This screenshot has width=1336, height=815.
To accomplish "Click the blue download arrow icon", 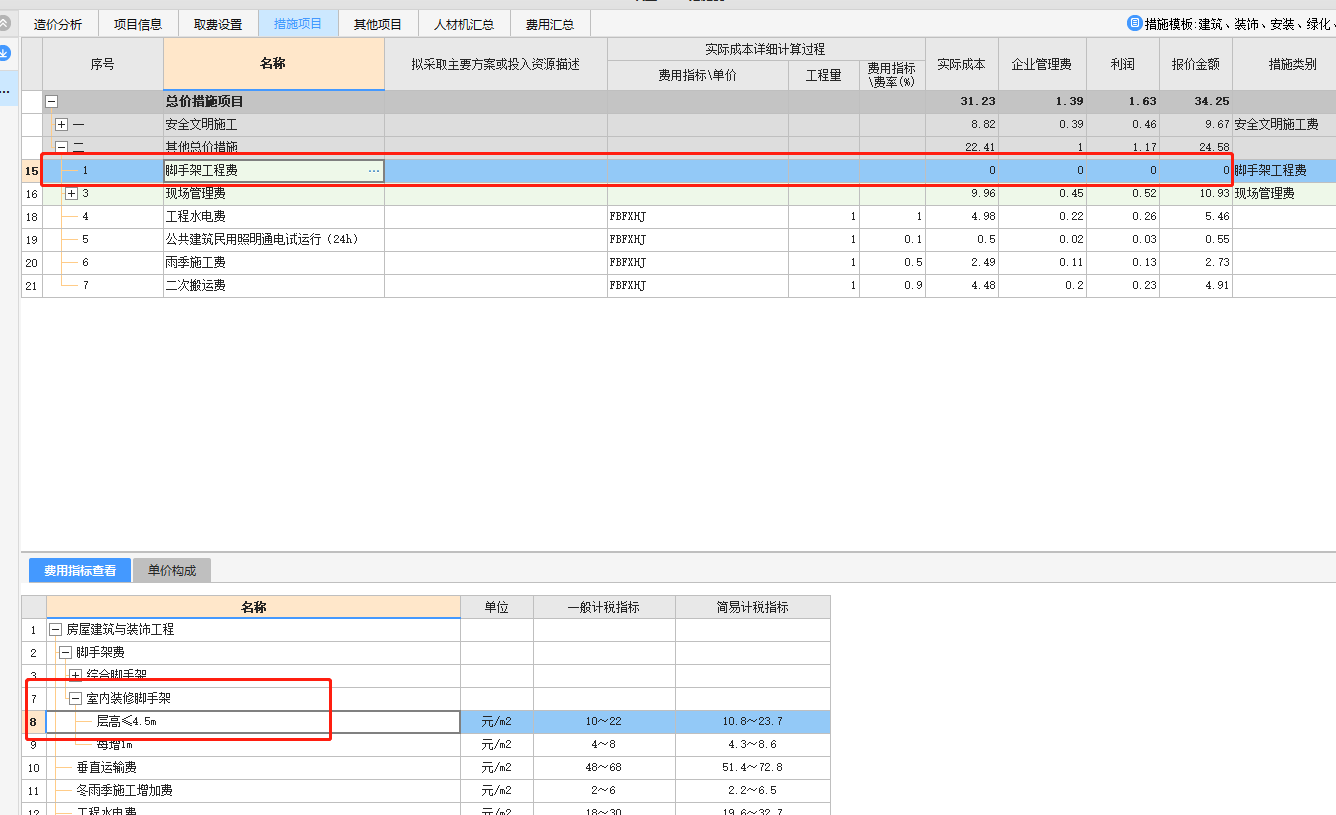I will point(4,54).
